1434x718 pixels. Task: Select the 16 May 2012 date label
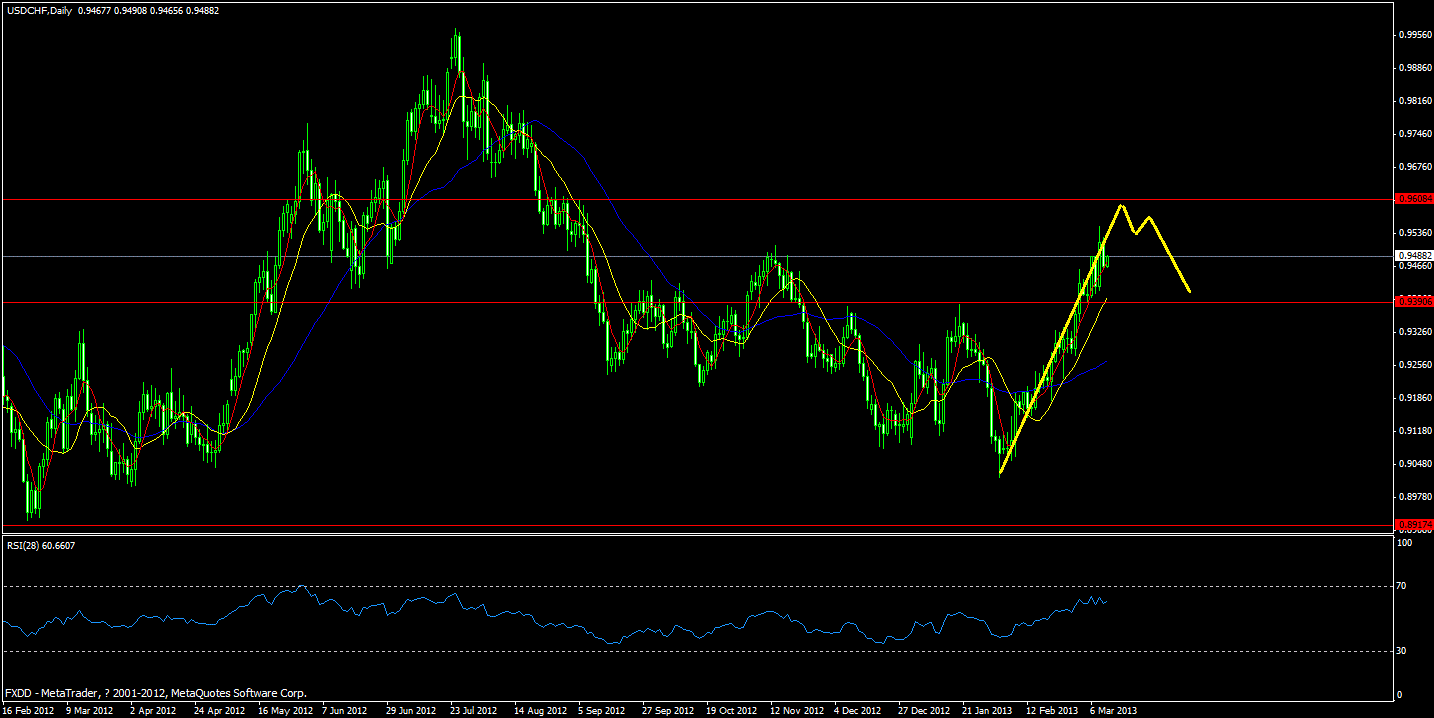click(285, 710)
